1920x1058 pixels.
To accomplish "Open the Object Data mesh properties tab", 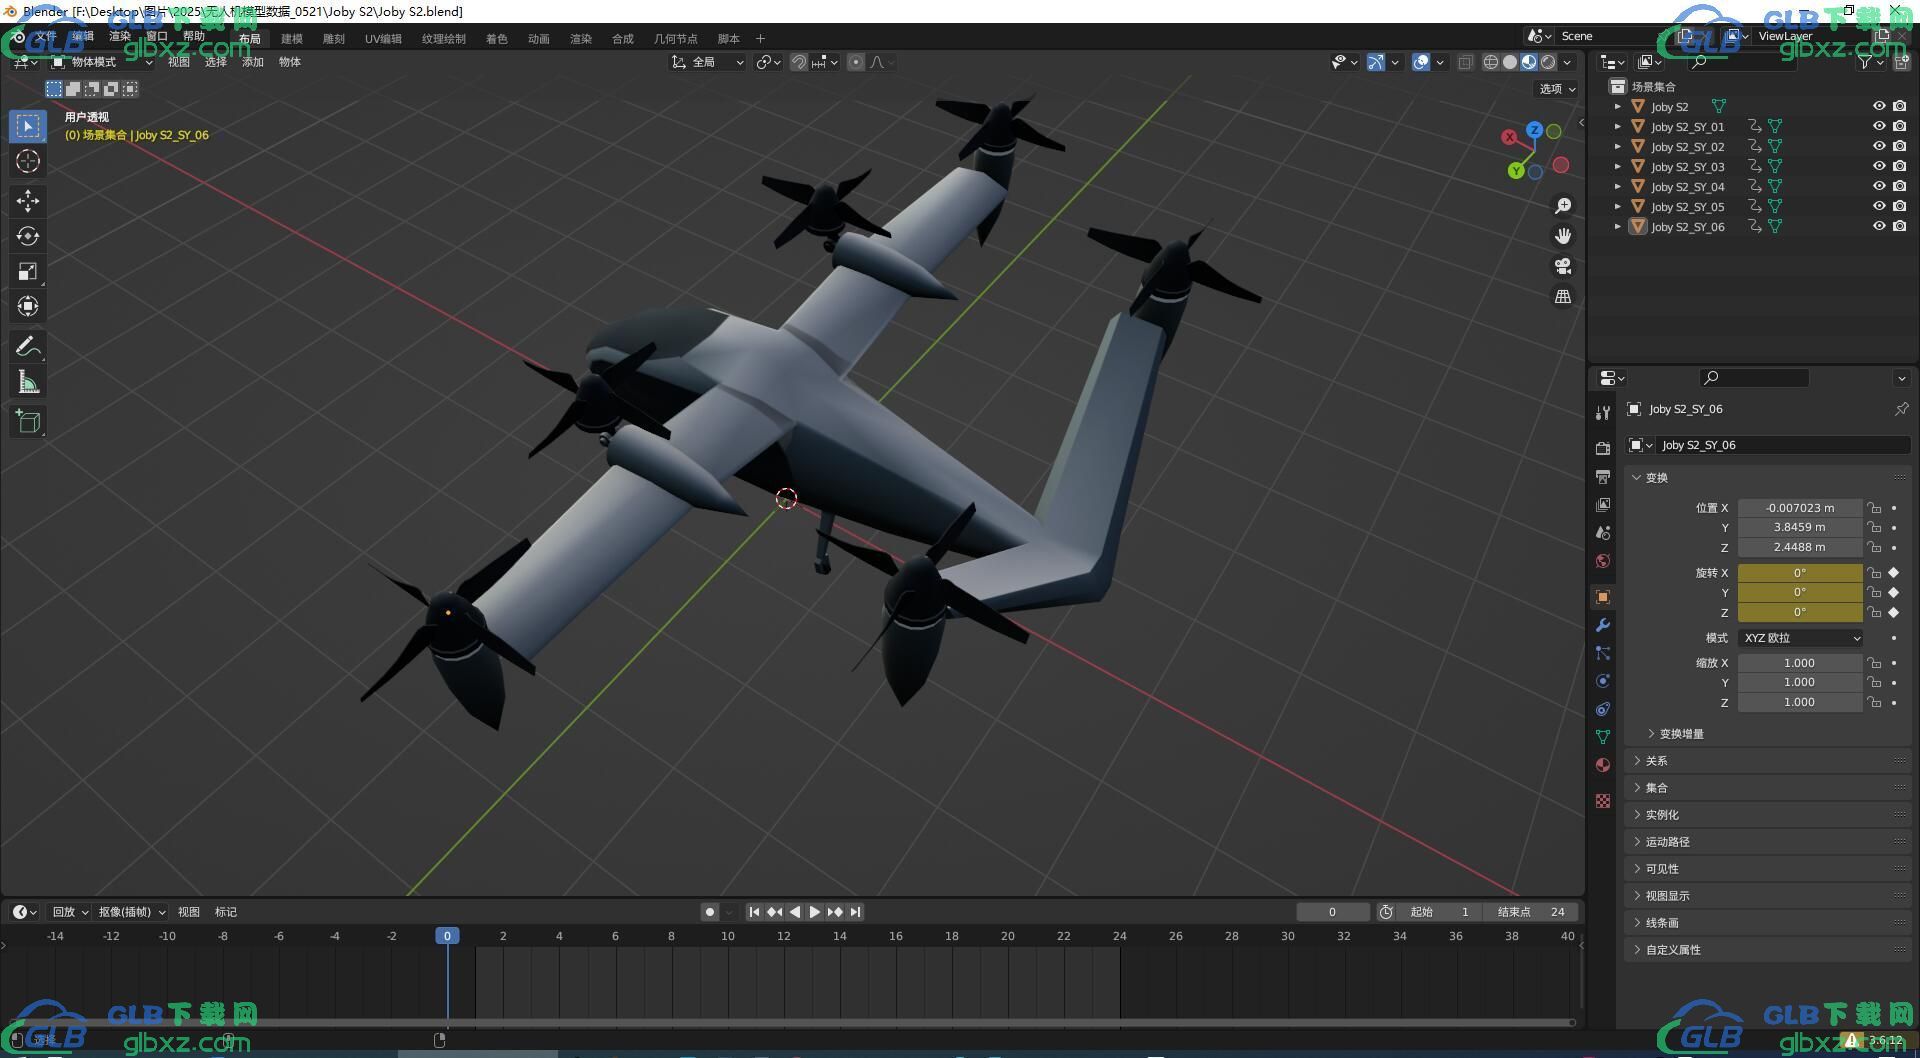I will [x=1603, y=737].
